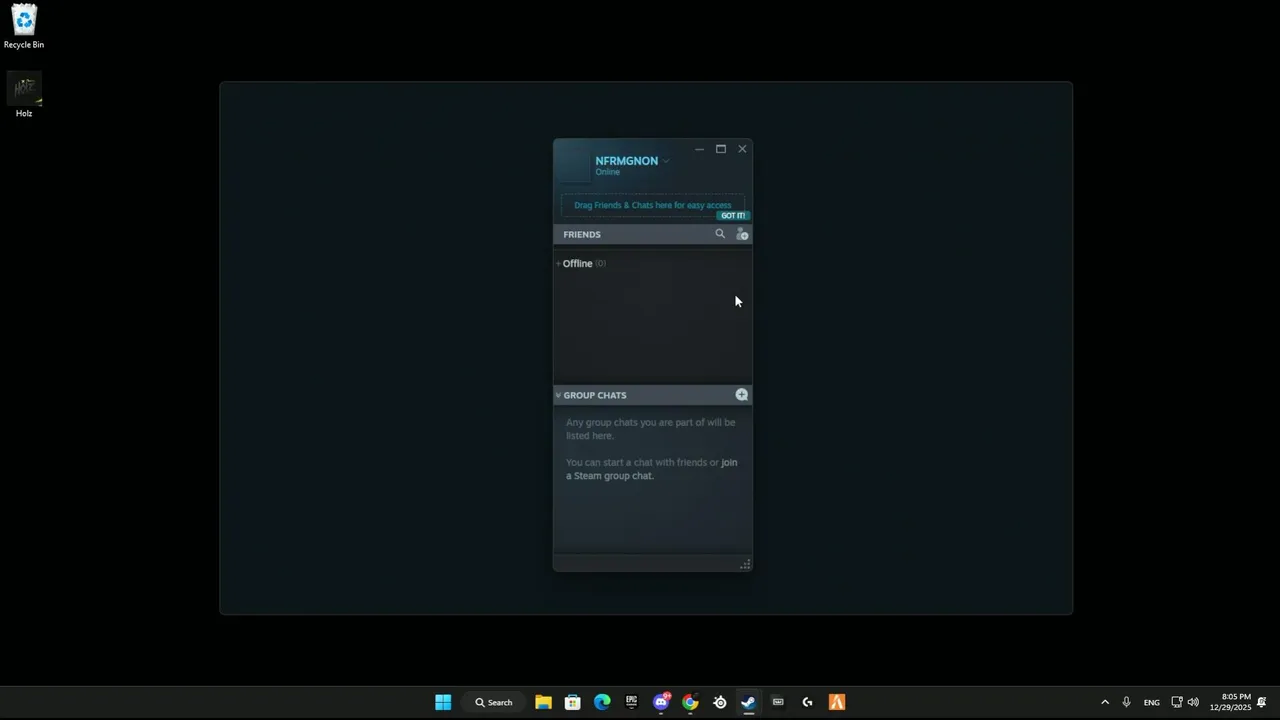
Task: Click the Add a Friend icon
Action: (742, 234)
